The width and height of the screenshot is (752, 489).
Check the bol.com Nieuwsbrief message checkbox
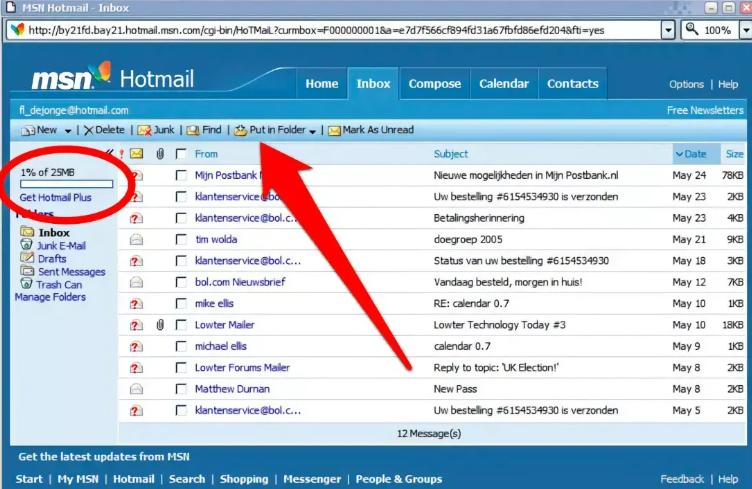click(x=181, y=282)
